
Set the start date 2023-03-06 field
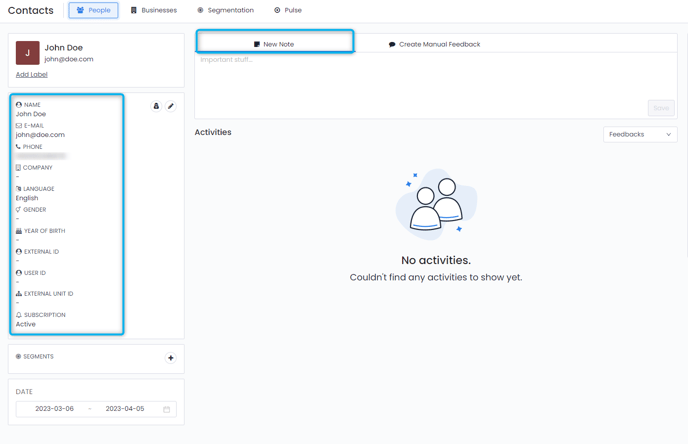pos(54,409)
